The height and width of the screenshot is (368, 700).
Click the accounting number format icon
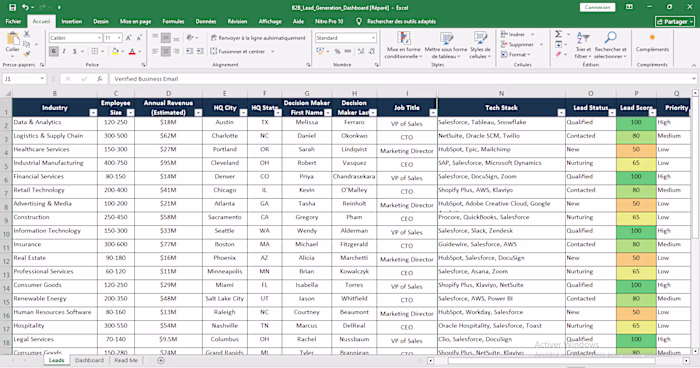320,51
